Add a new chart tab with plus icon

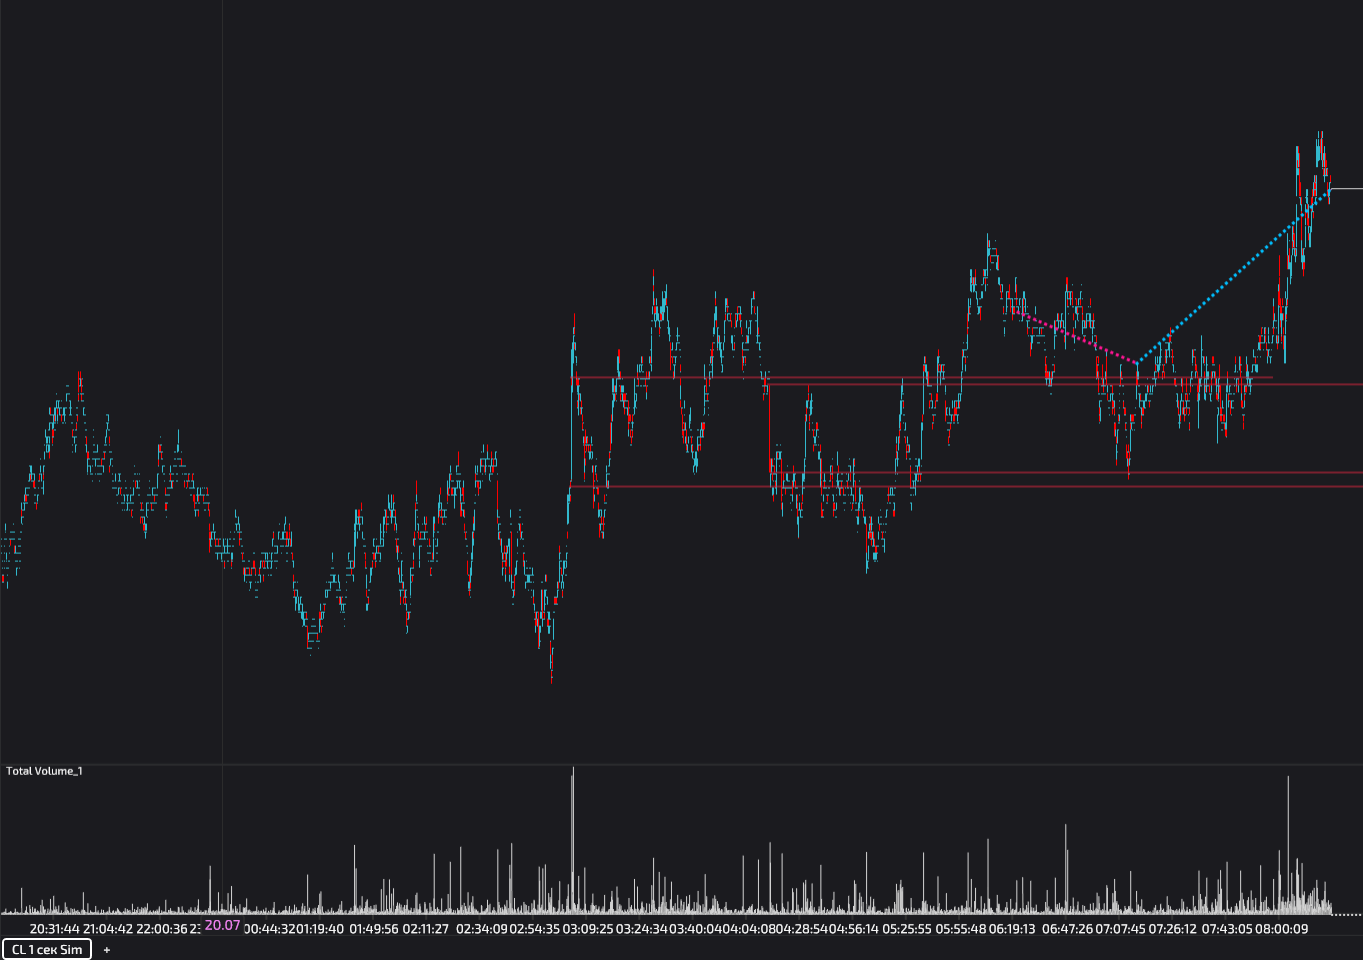pos(107,950)
